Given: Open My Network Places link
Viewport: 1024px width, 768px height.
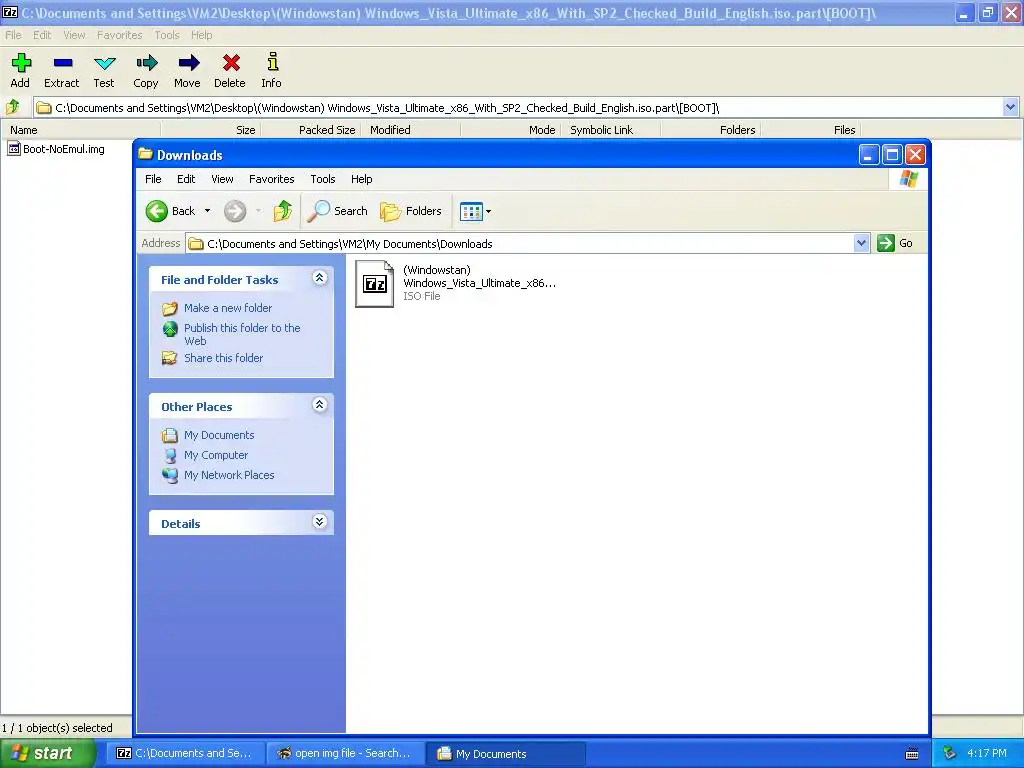Looking at the screenshot, I should click(229, 475).
